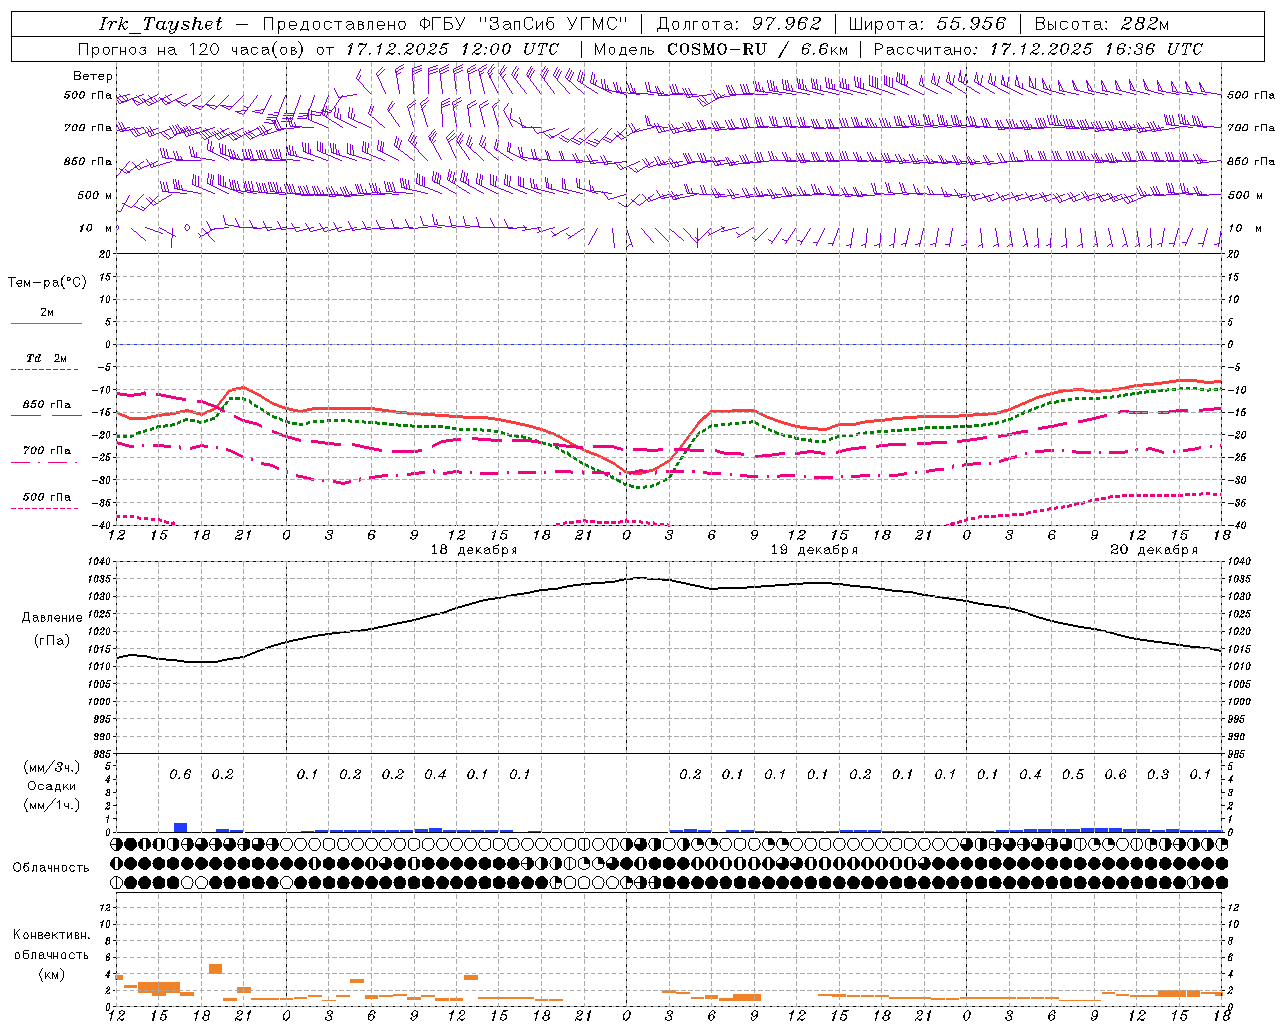Screen dimensions: 1280x1024
Task: Click the Широта: 55.956 value
Action: (x=926, y=24)
